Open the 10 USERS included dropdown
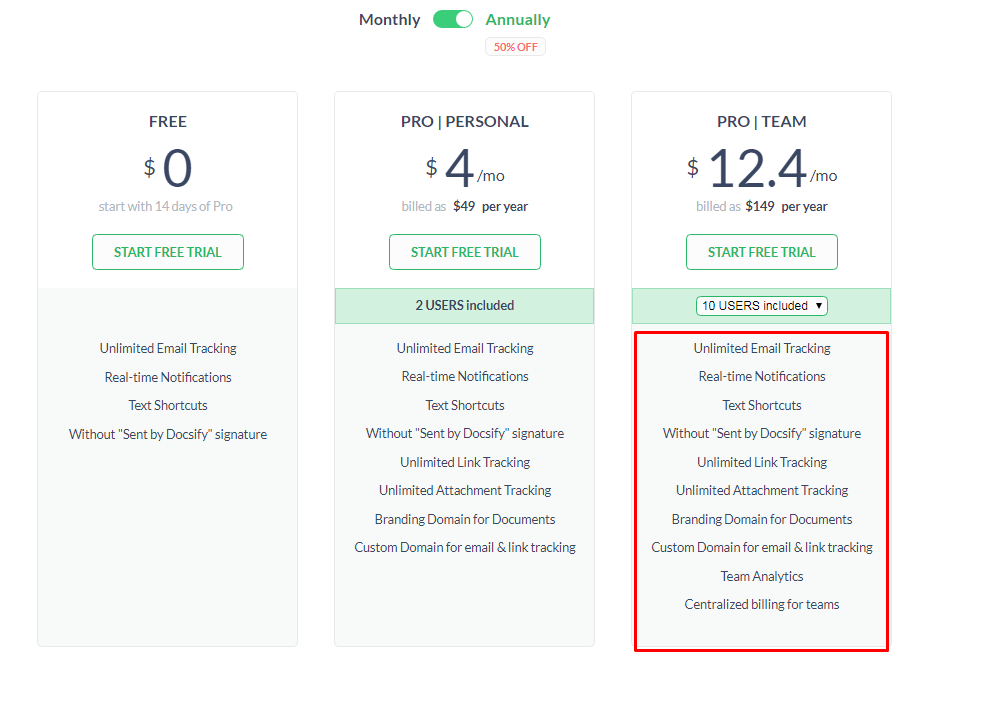 pos(761,306)
